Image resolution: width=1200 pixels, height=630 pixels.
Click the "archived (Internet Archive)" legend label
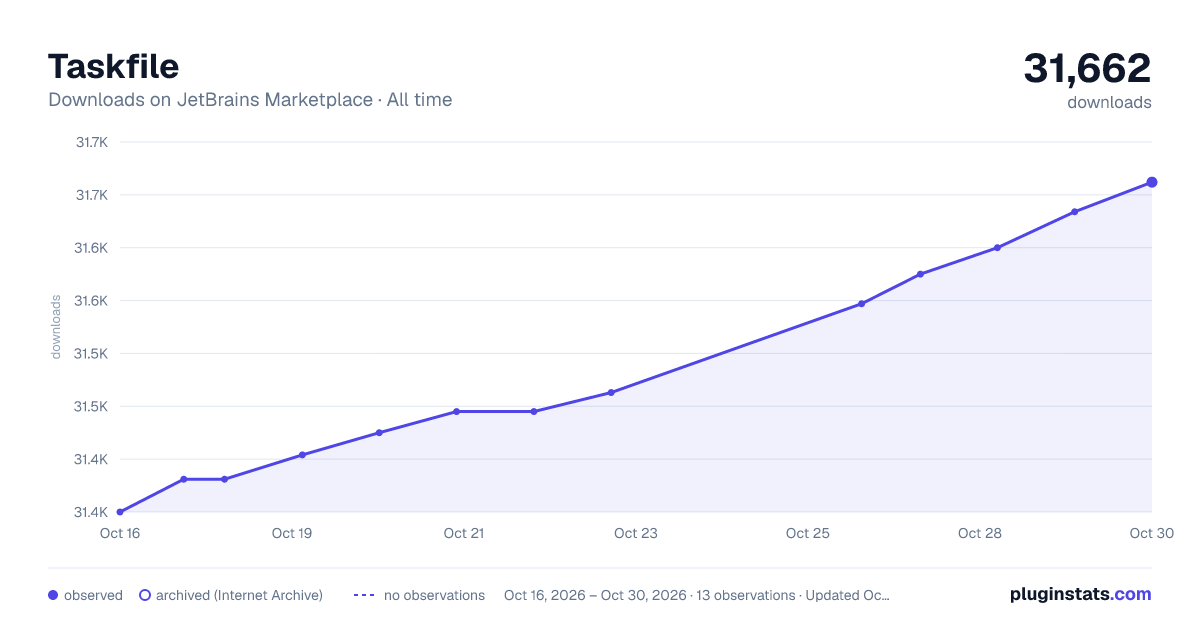pos(239,595)
